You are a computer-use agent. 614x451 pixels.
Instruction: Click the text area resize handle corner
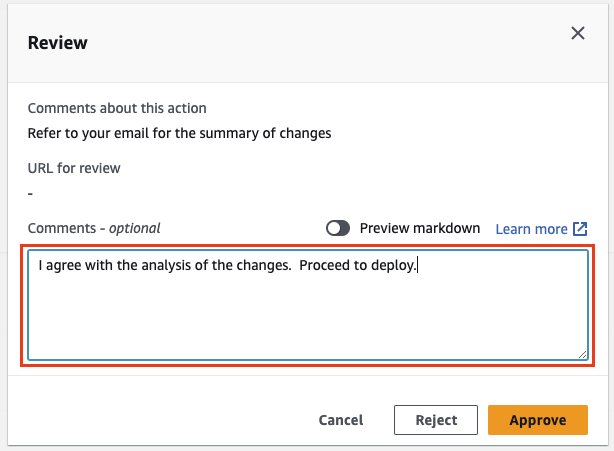pyautogui.click(x=582, y=354)
